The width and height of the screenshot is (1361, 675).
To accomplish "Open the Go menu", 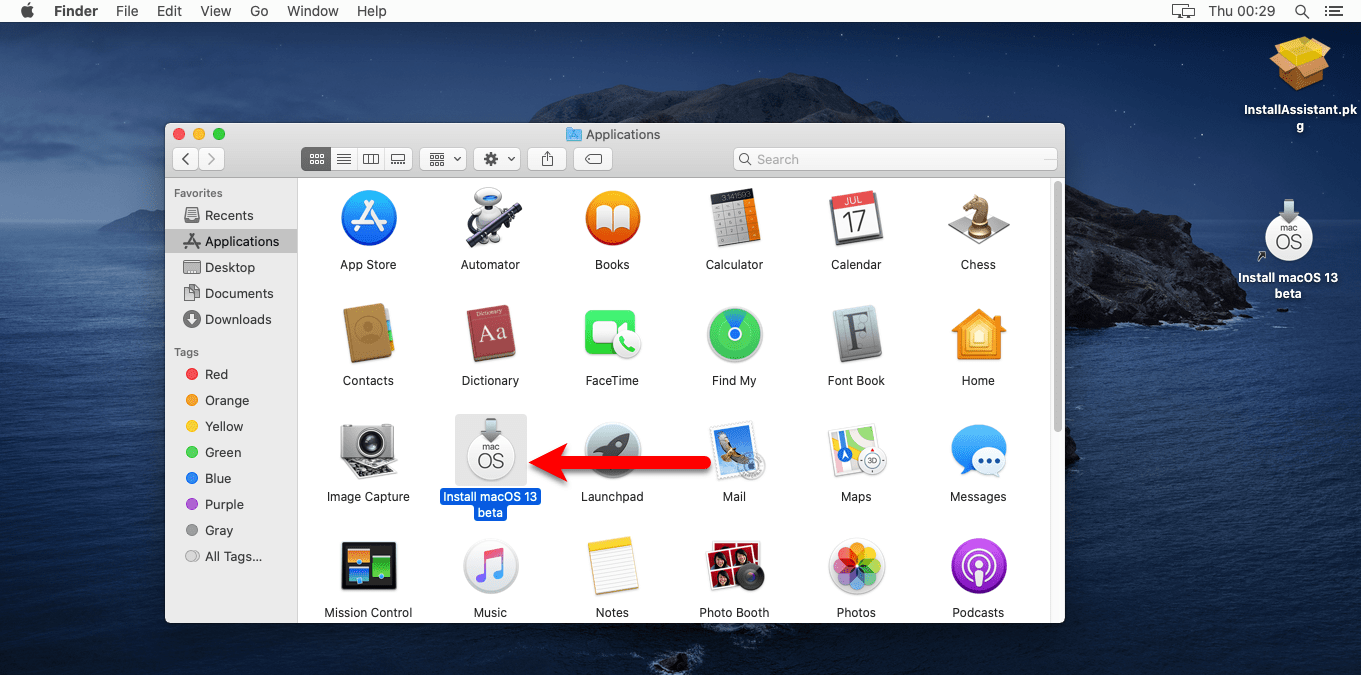I will [259, 11].
